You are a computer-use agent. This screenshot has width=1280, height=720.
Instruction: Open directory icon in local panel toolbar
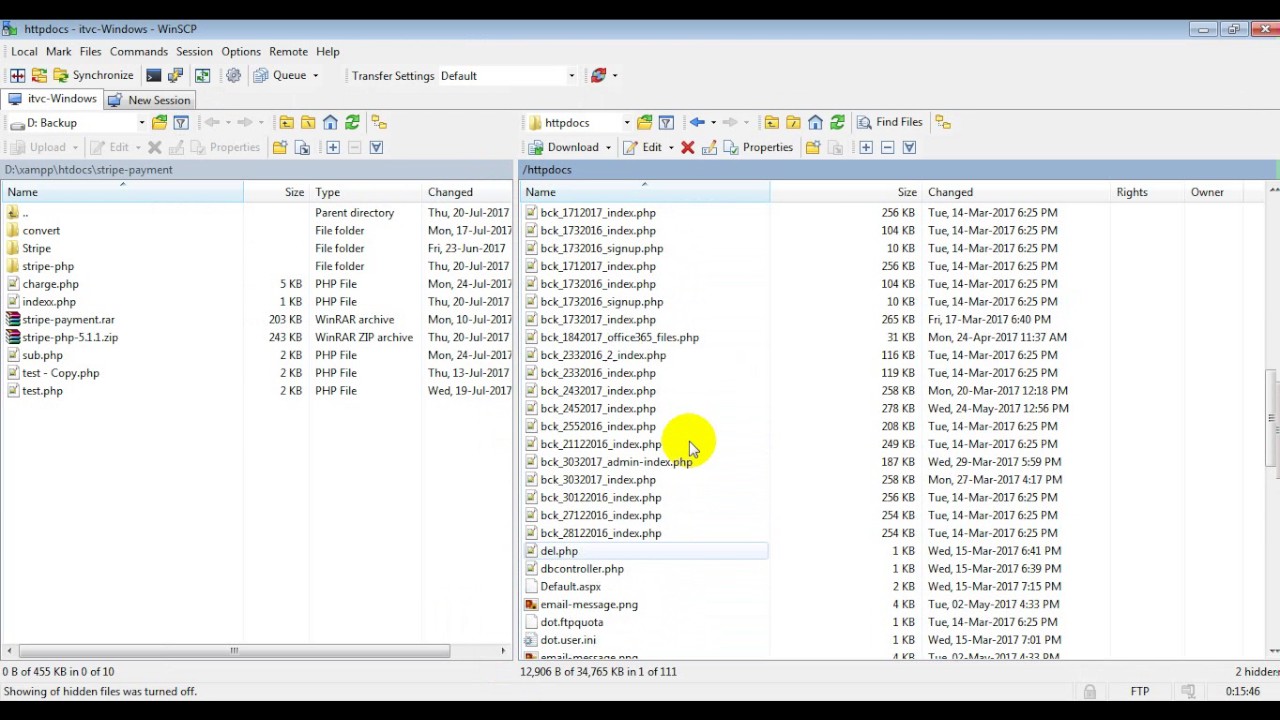[x=159, y=122]
